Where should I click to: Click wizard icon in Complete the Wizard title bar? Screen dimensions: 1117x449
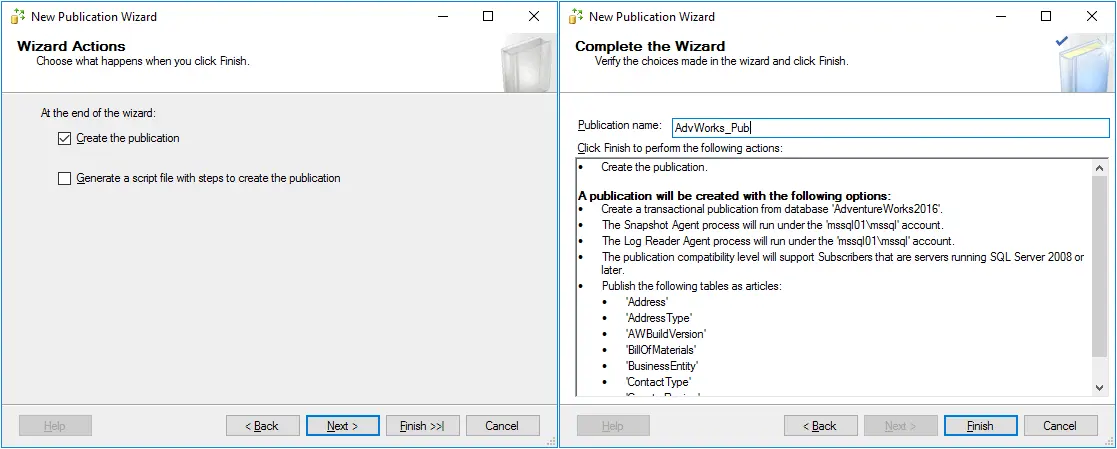point(577,16)
